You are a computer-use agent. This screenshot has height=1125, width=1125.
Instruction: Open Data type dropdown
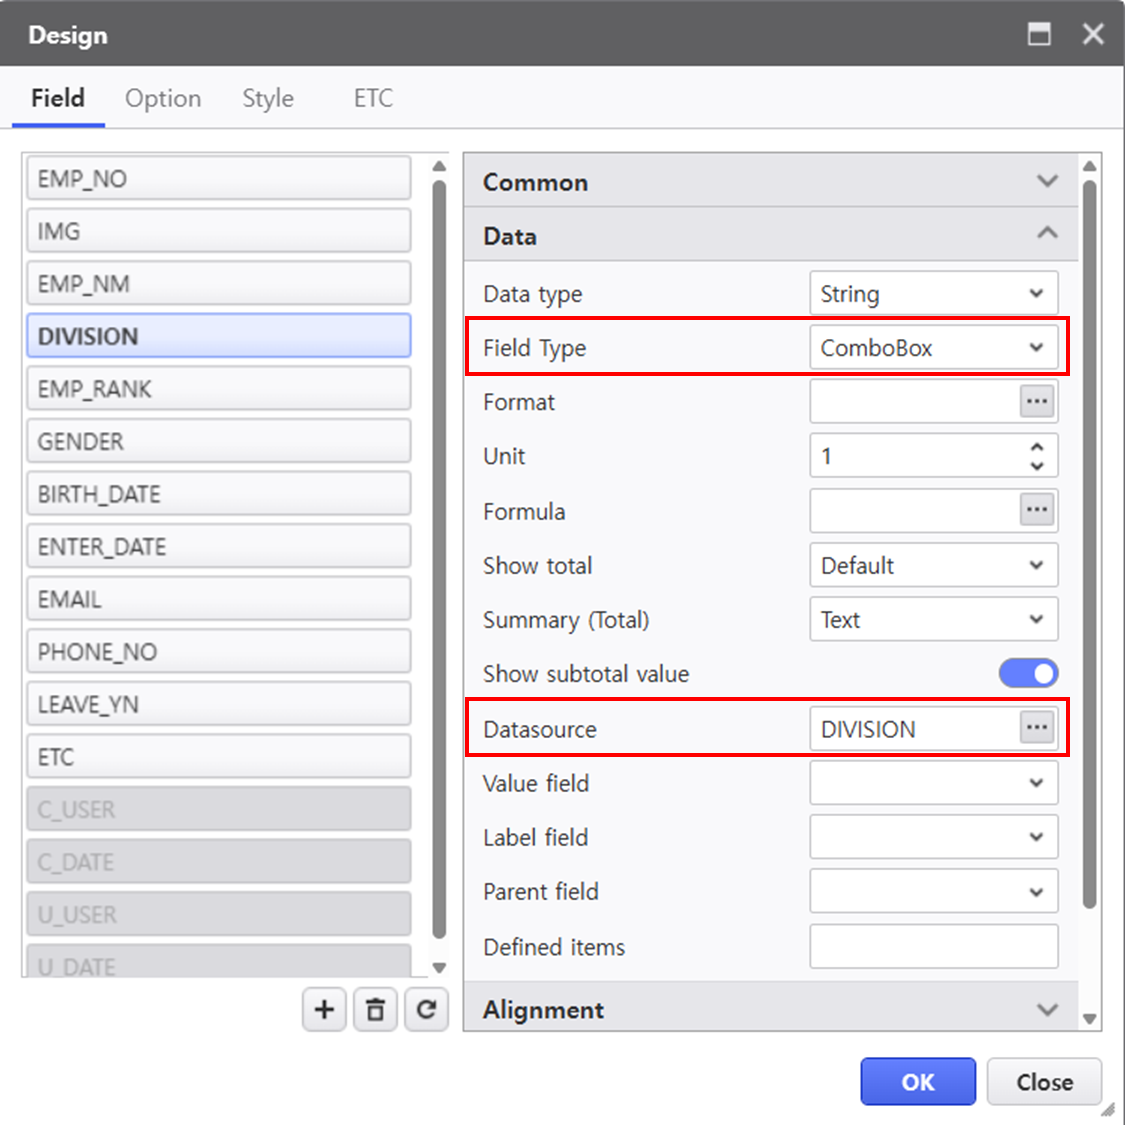tap(933, 293)
